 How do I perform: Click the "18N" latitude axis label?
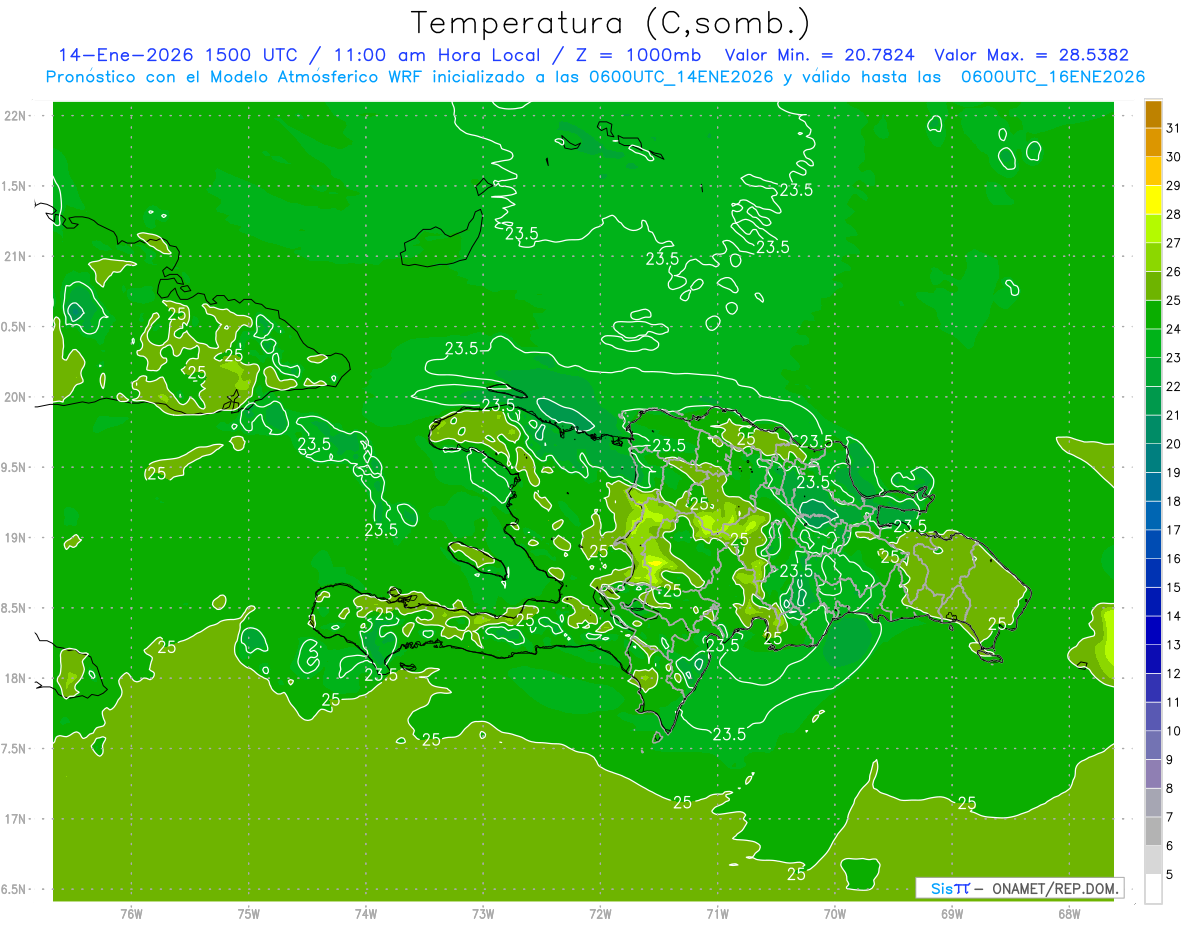pyautogui.click(x=15, y=679)
